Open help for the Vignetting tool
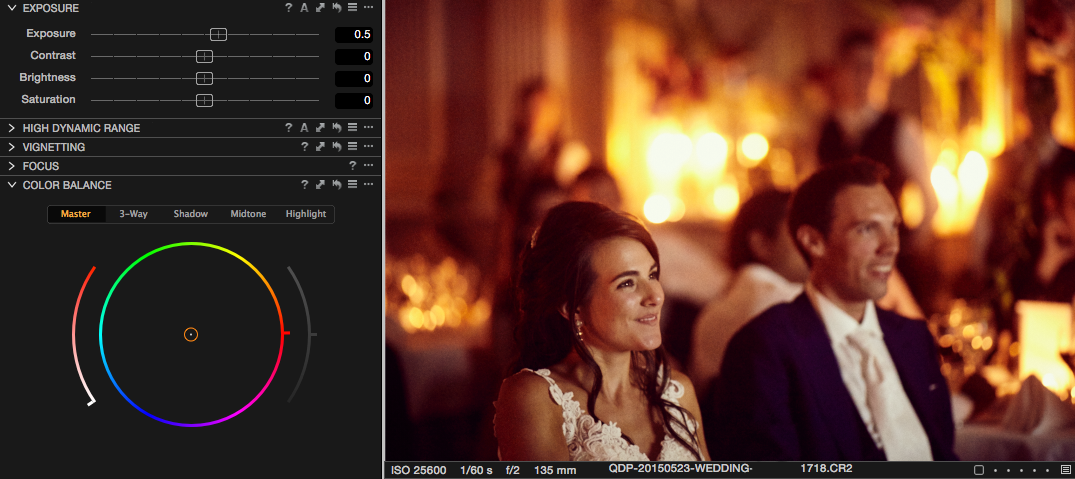1075x479 pixels. 306,147
